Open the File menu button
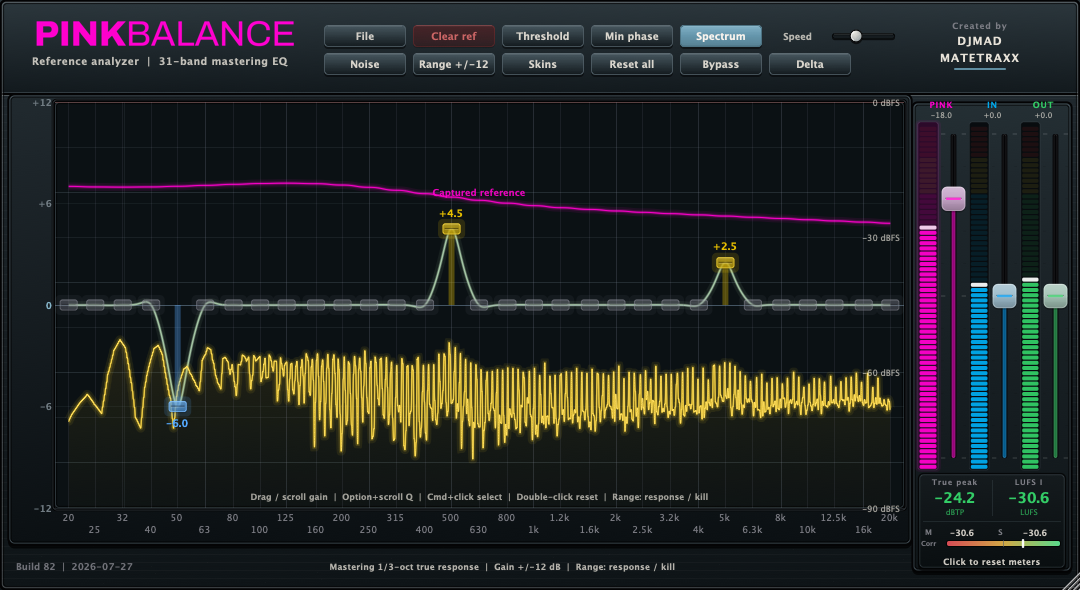The image size is (1080, 590). tap(364, 36)
